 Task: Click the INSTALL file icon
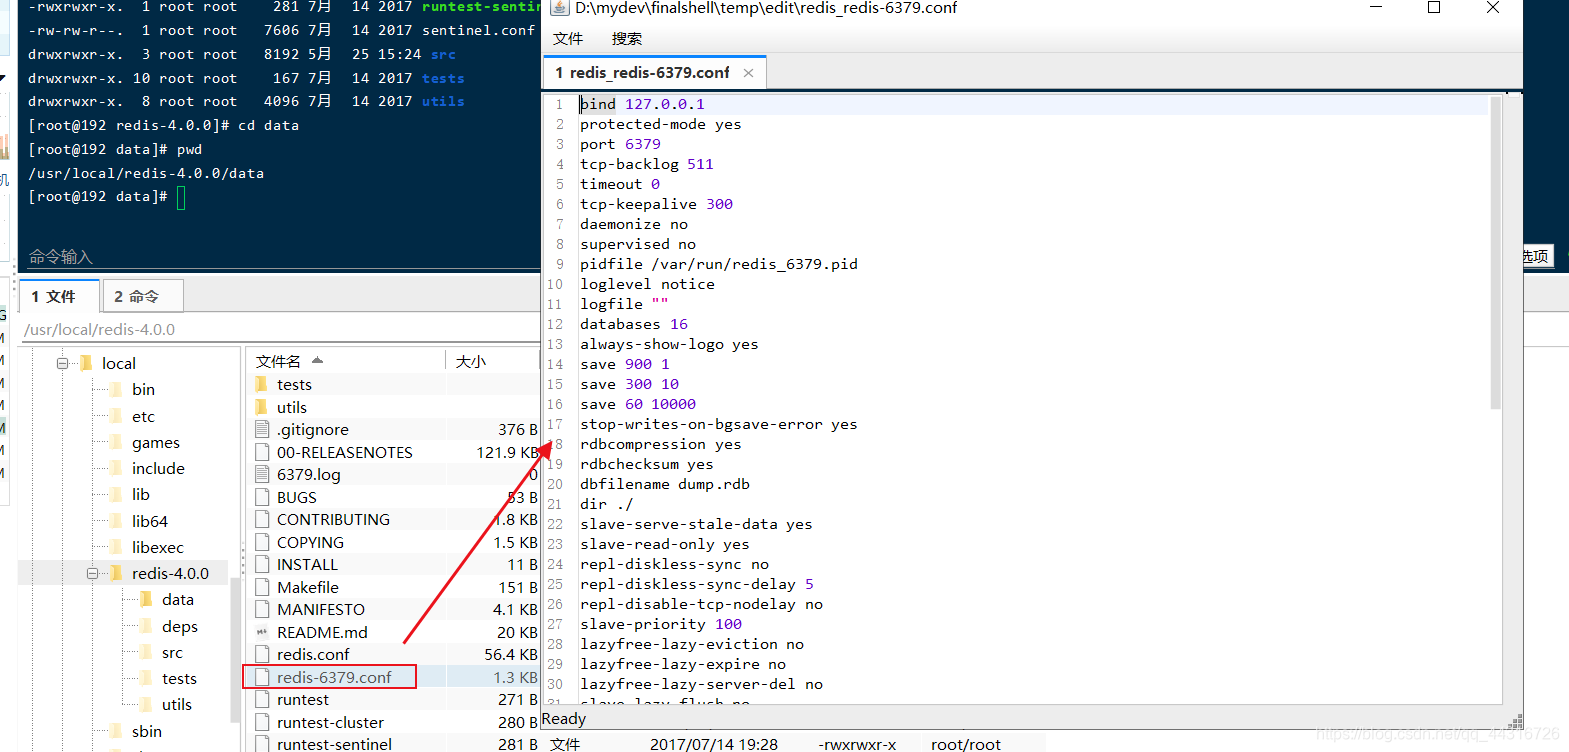(x=262, y=564)
